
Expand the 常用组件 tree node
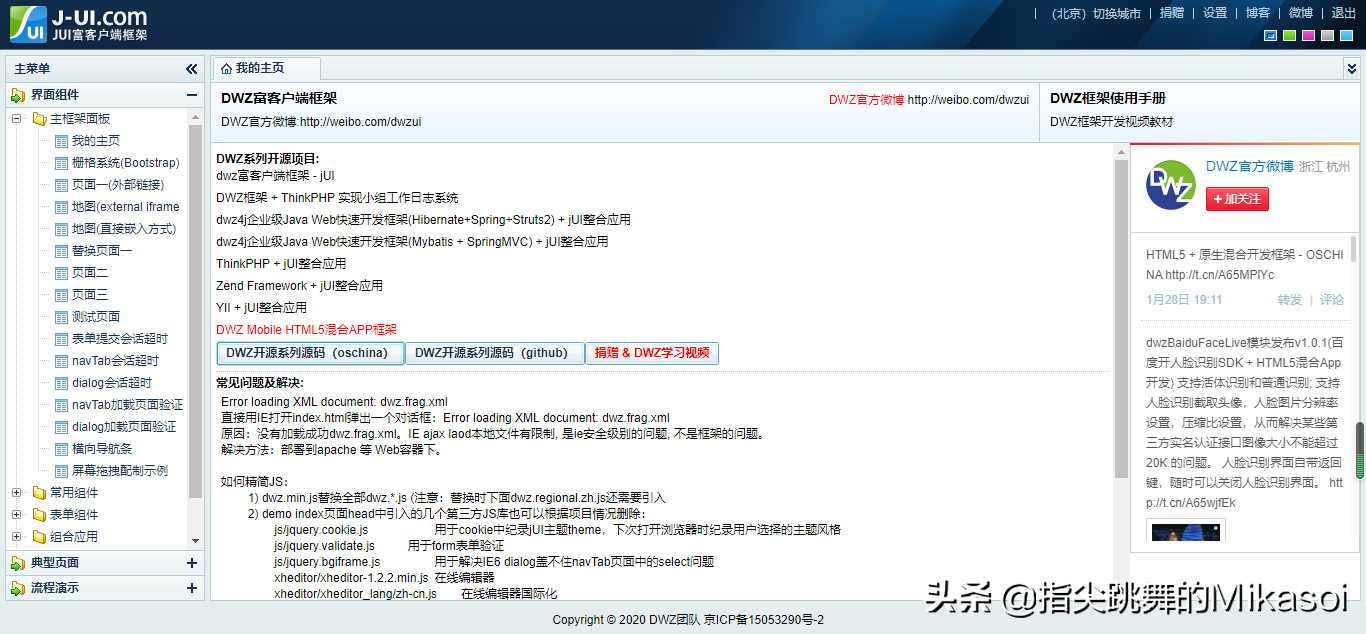click(17, 493)
